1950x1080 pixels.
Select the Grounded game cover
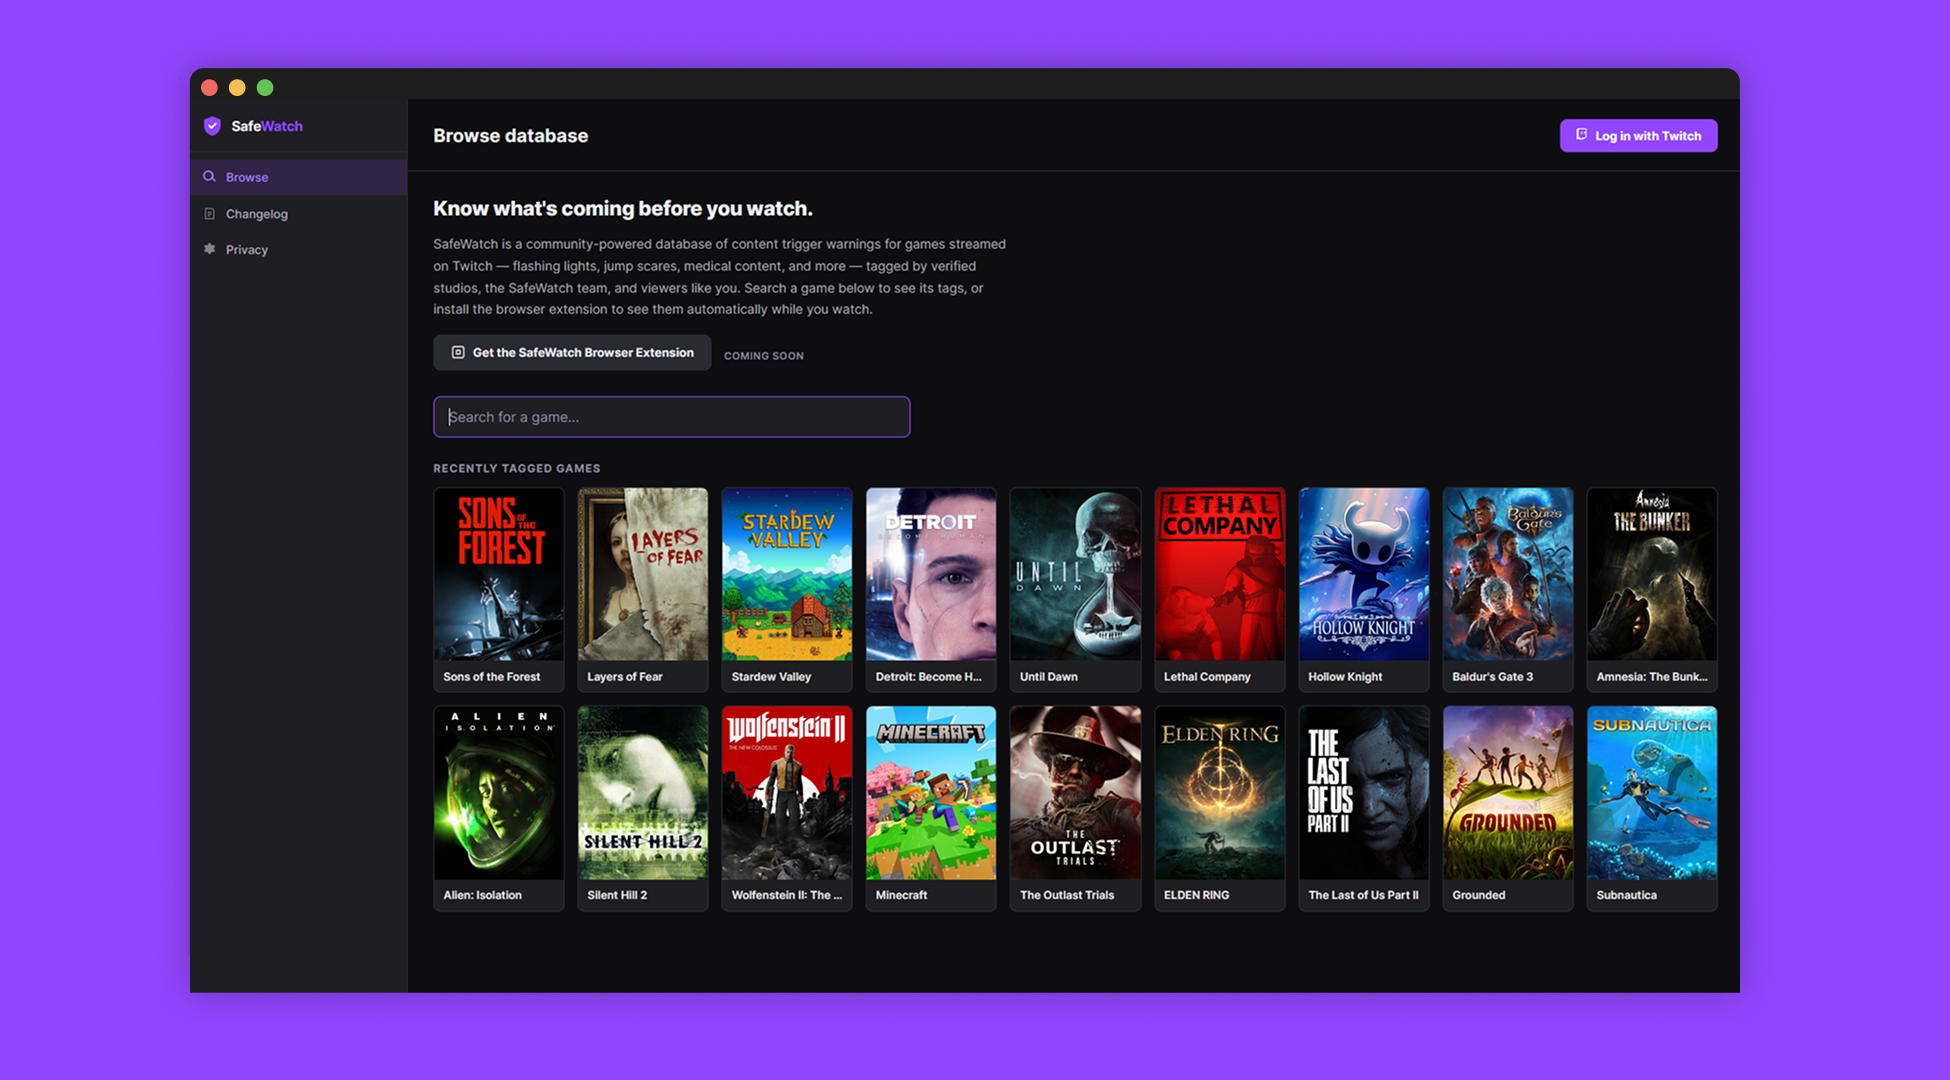(1507, 793)
